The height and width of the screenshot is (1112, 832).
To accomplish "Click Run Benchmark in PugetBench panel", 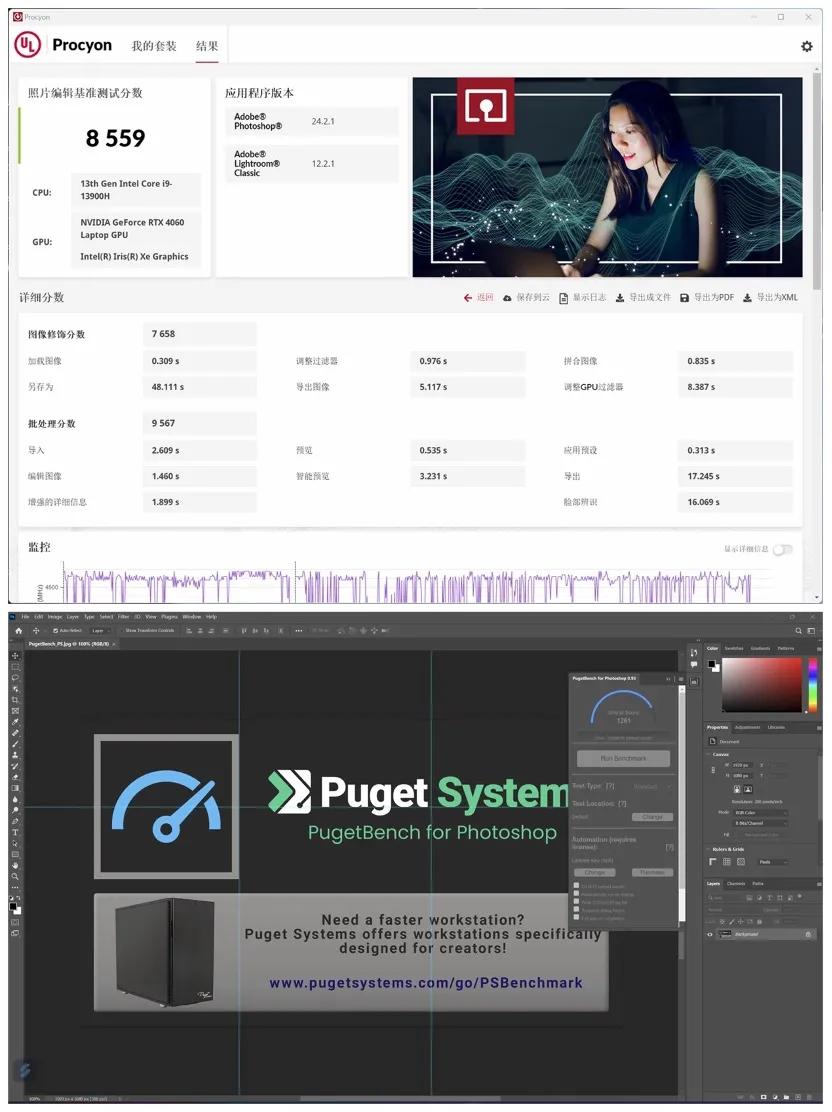I will [x=623, y=758].
